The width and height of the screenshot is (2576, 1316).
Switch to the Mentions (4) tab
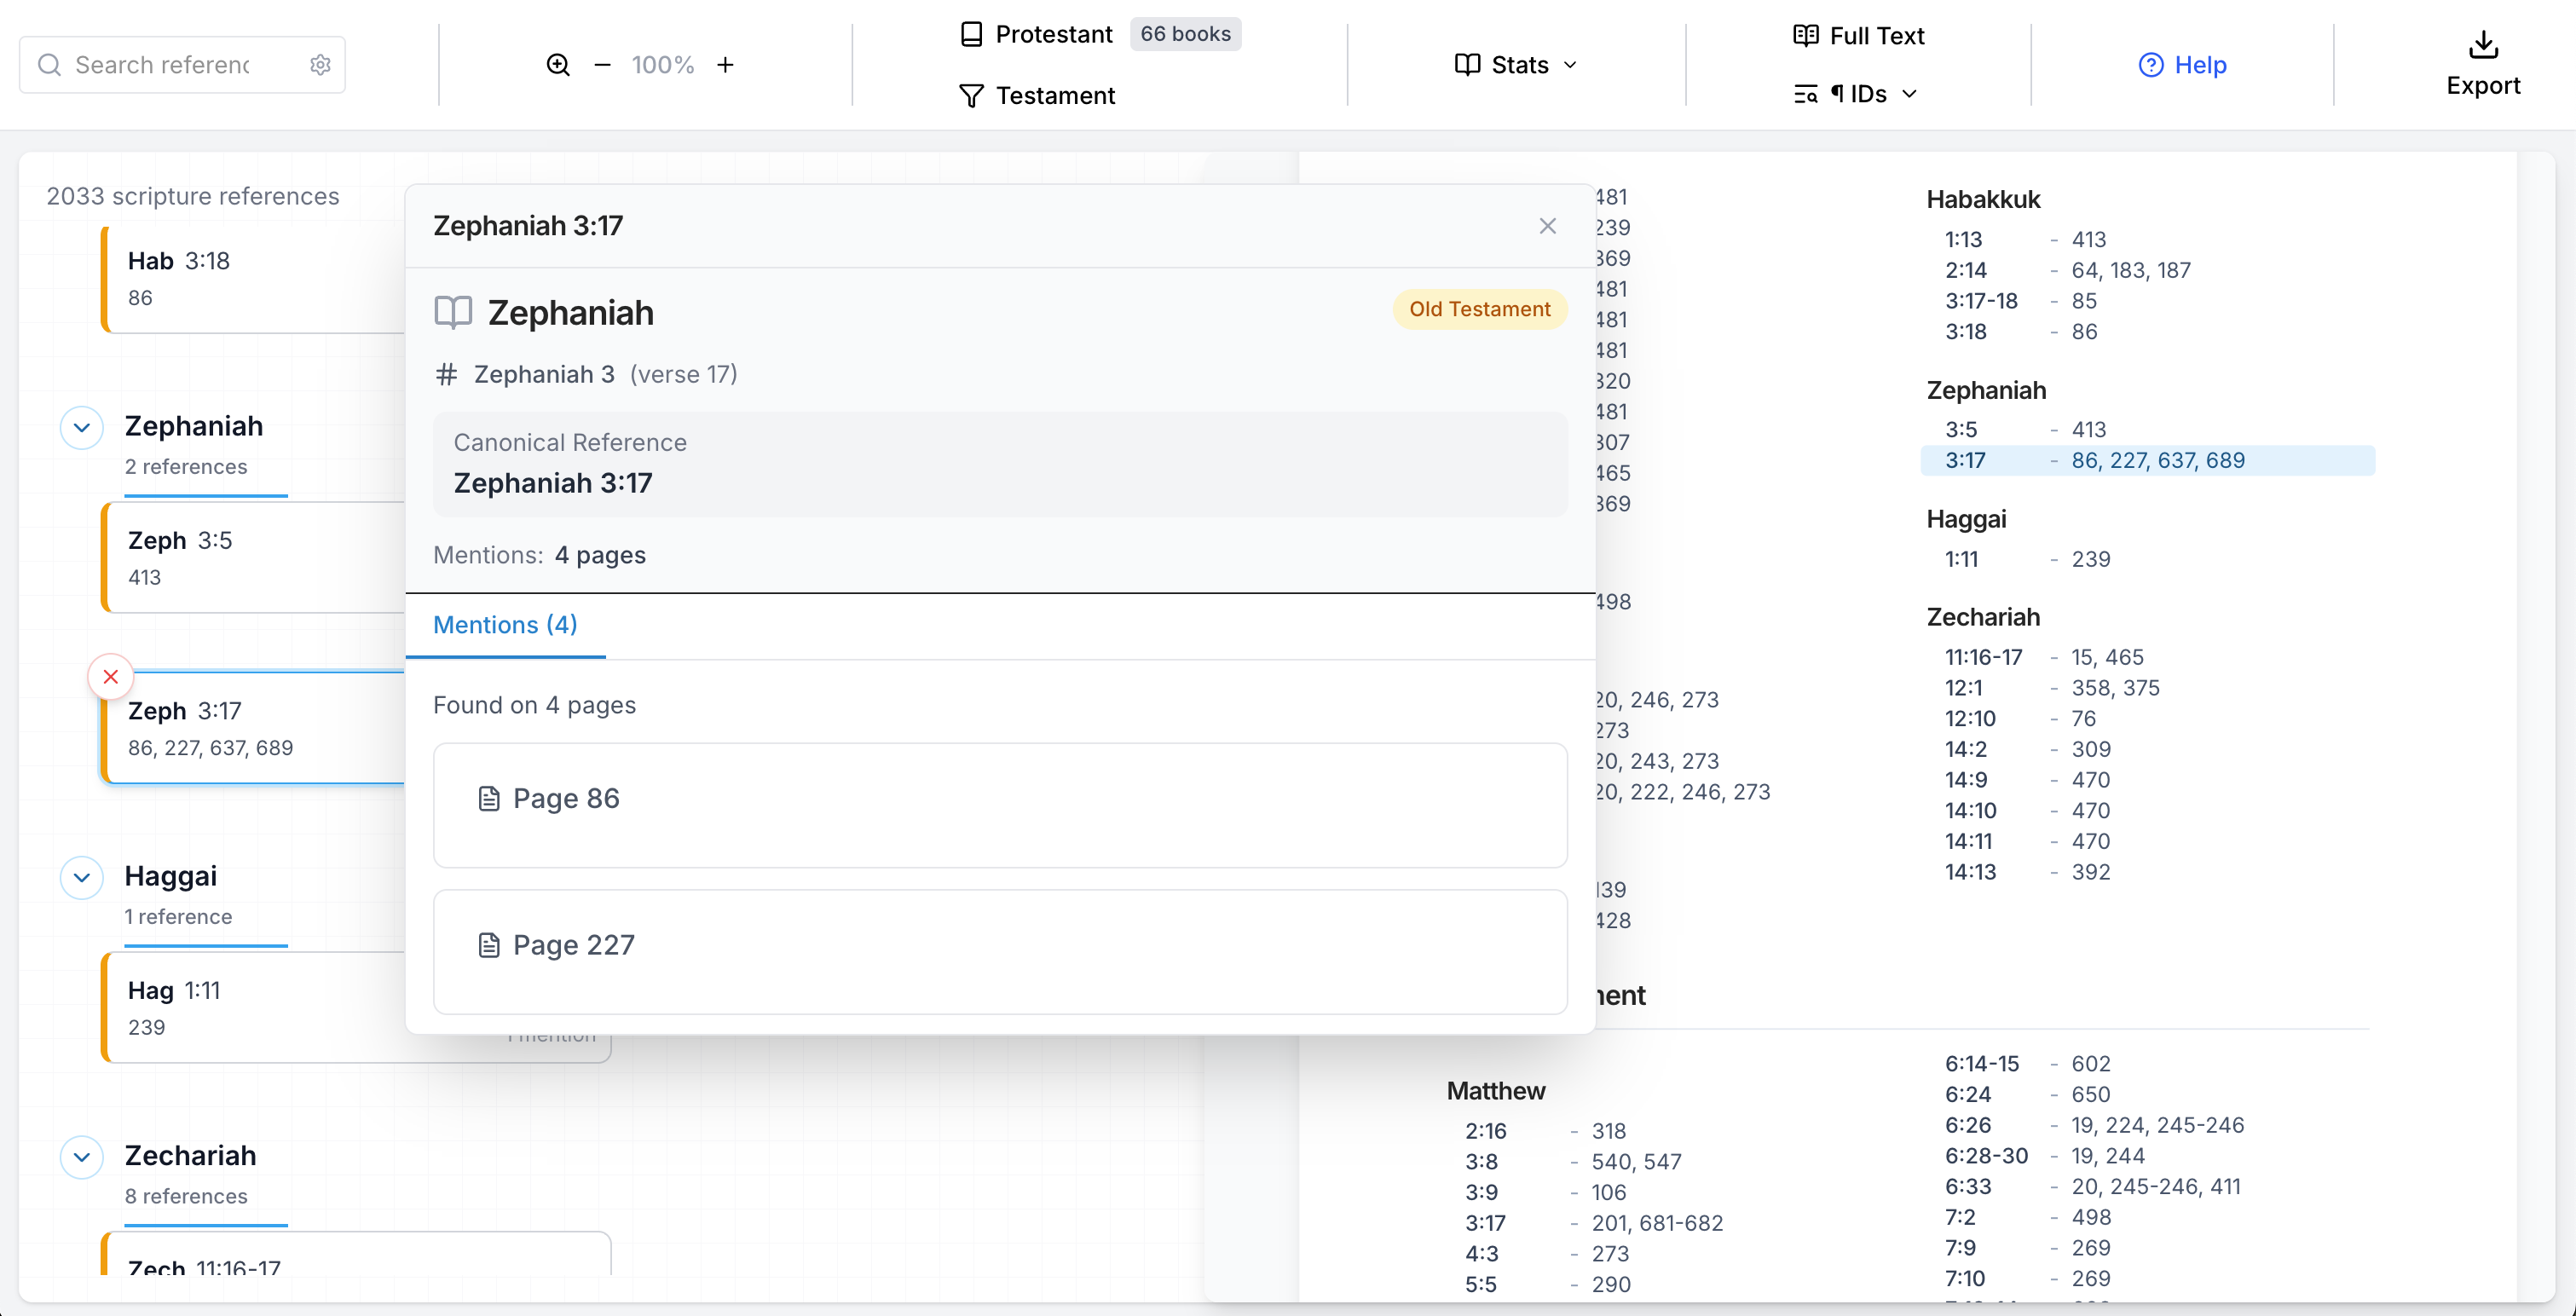(x=505, y=624)
